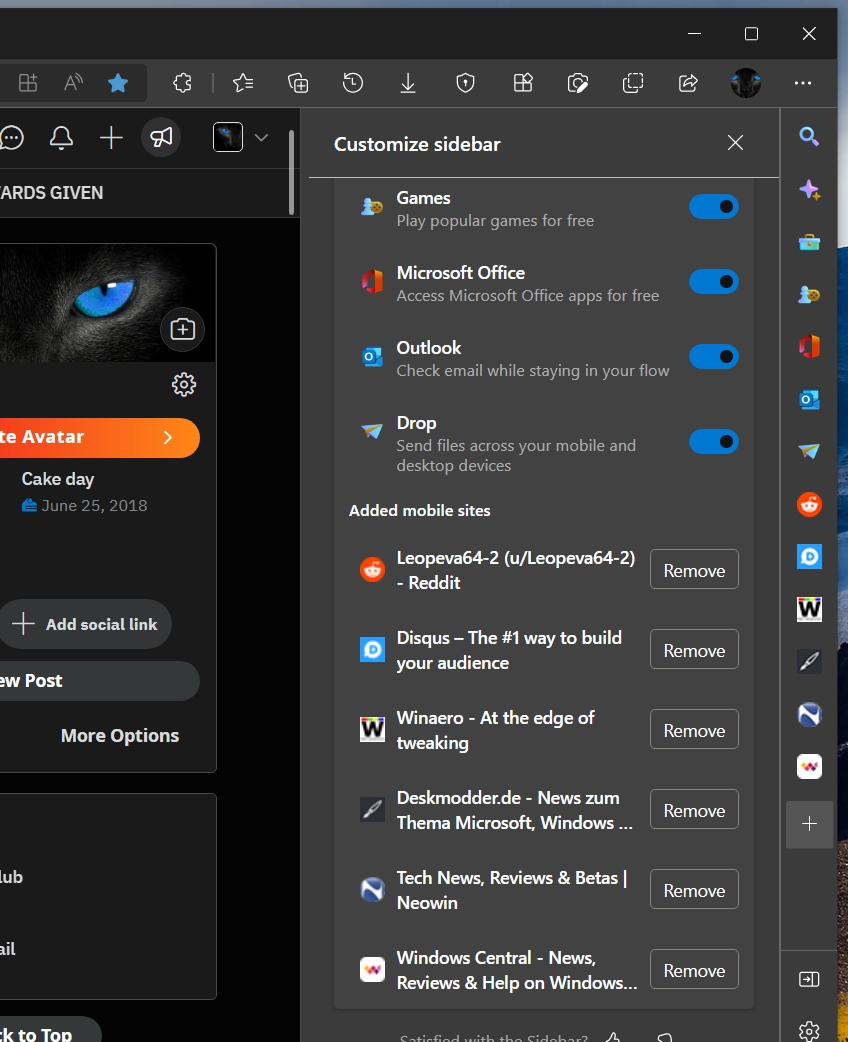
Task: Remove the Windows Central site
Action: [694, 969]
